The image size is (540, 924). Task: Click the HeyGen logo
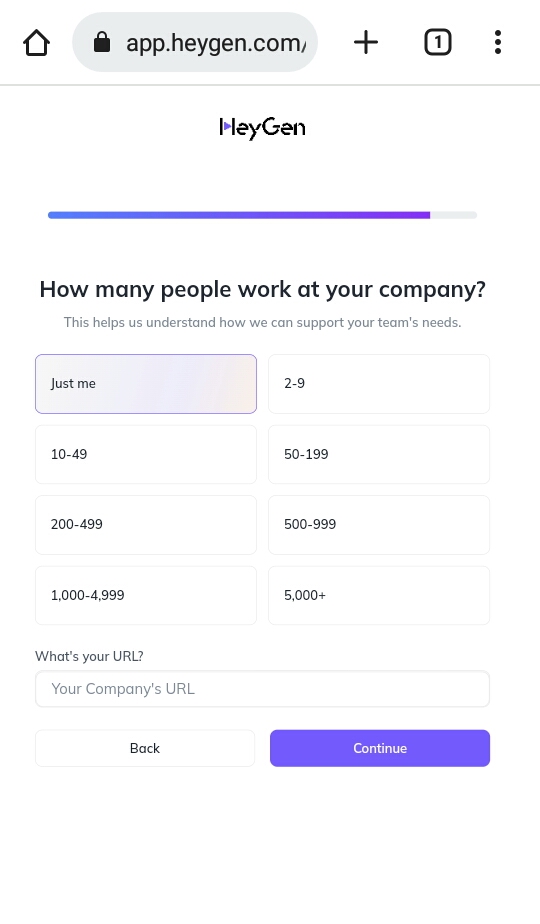point(262,127)
